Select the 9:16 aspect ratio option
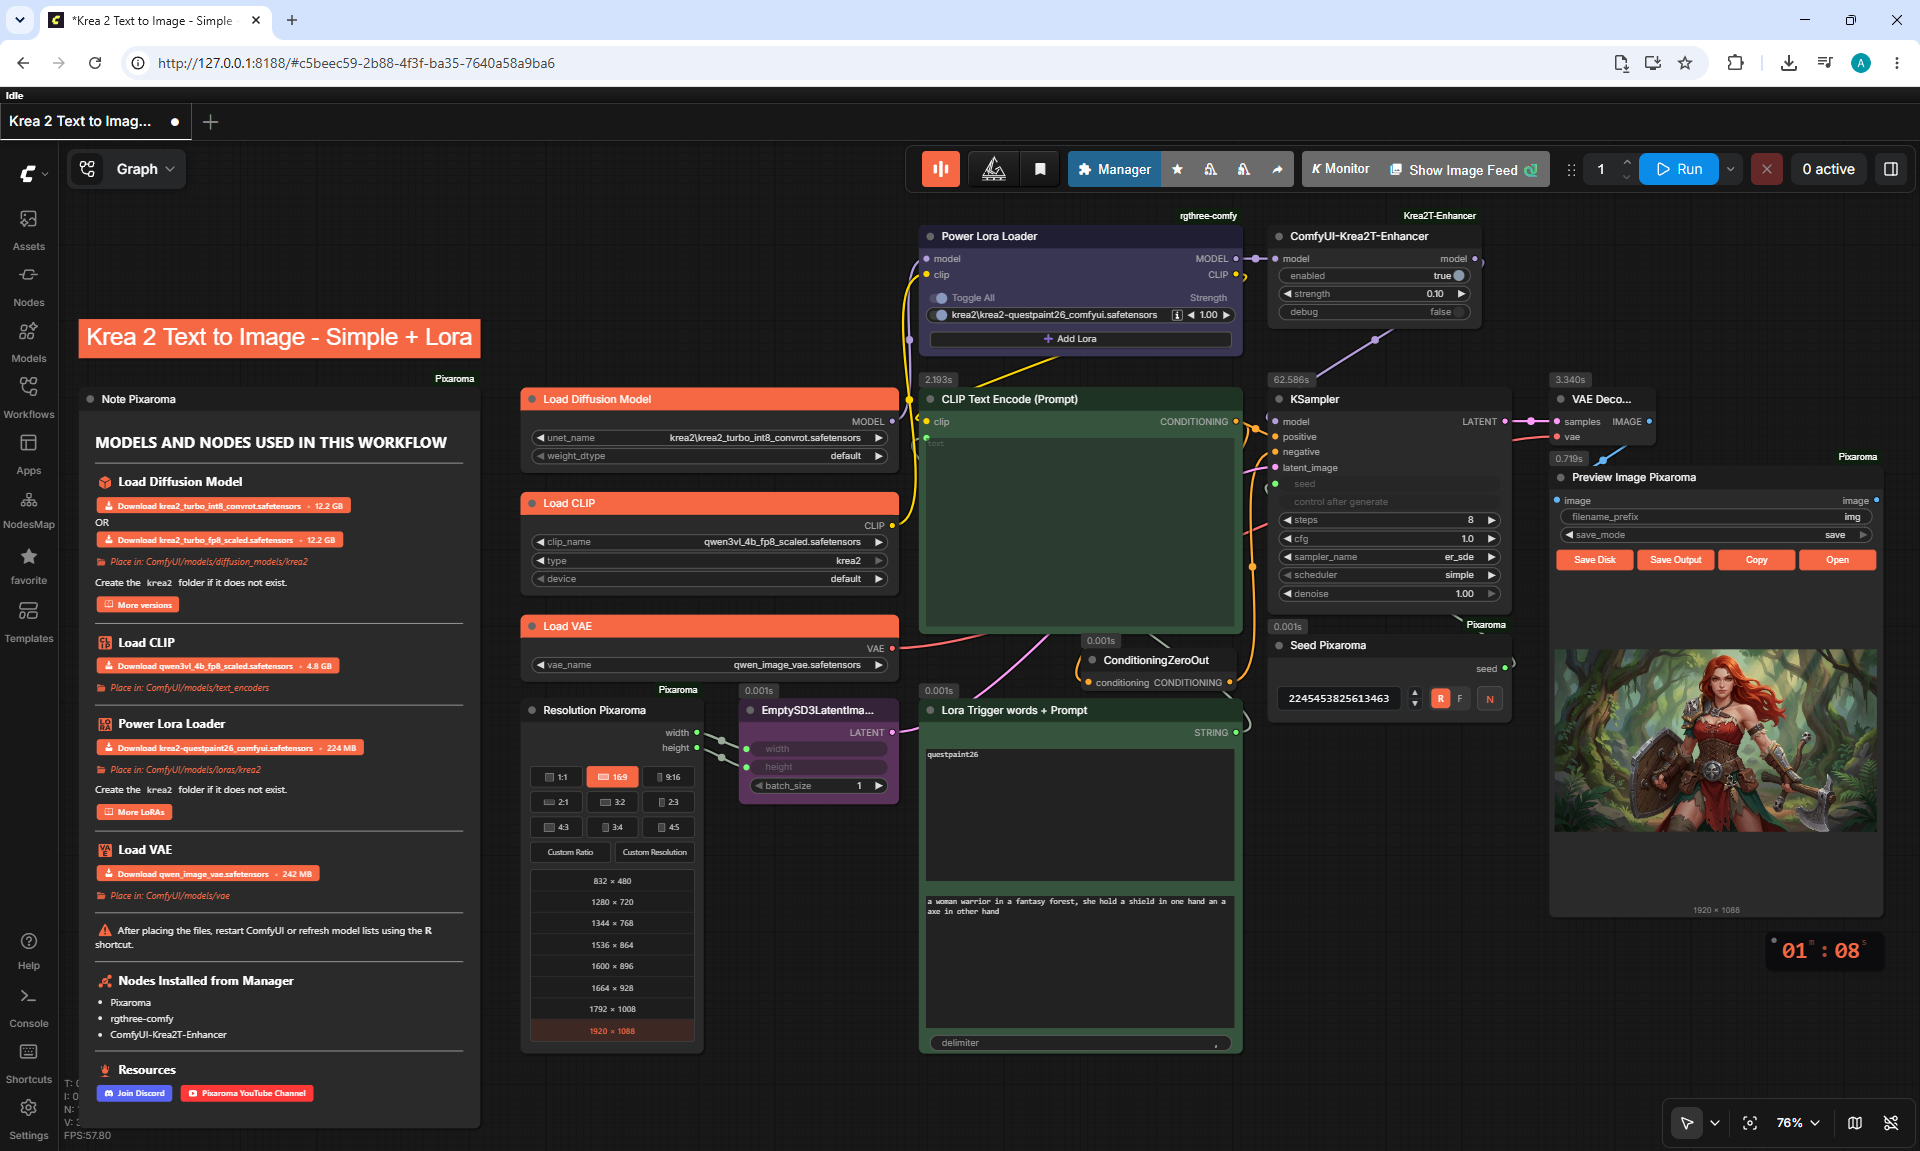This screenshot has height=1151, width=1920. [x=668, y=777]
